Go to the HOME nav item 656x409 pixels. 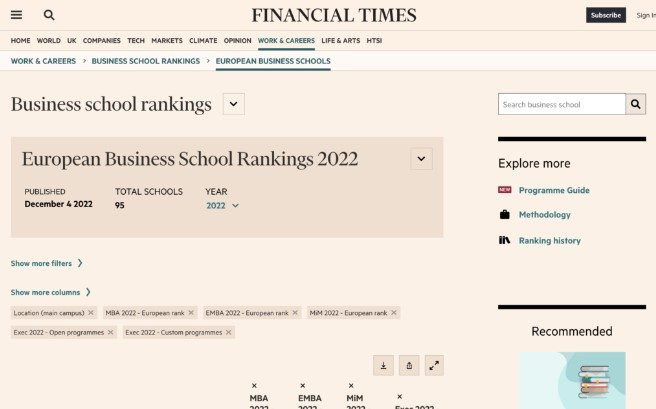20,41
